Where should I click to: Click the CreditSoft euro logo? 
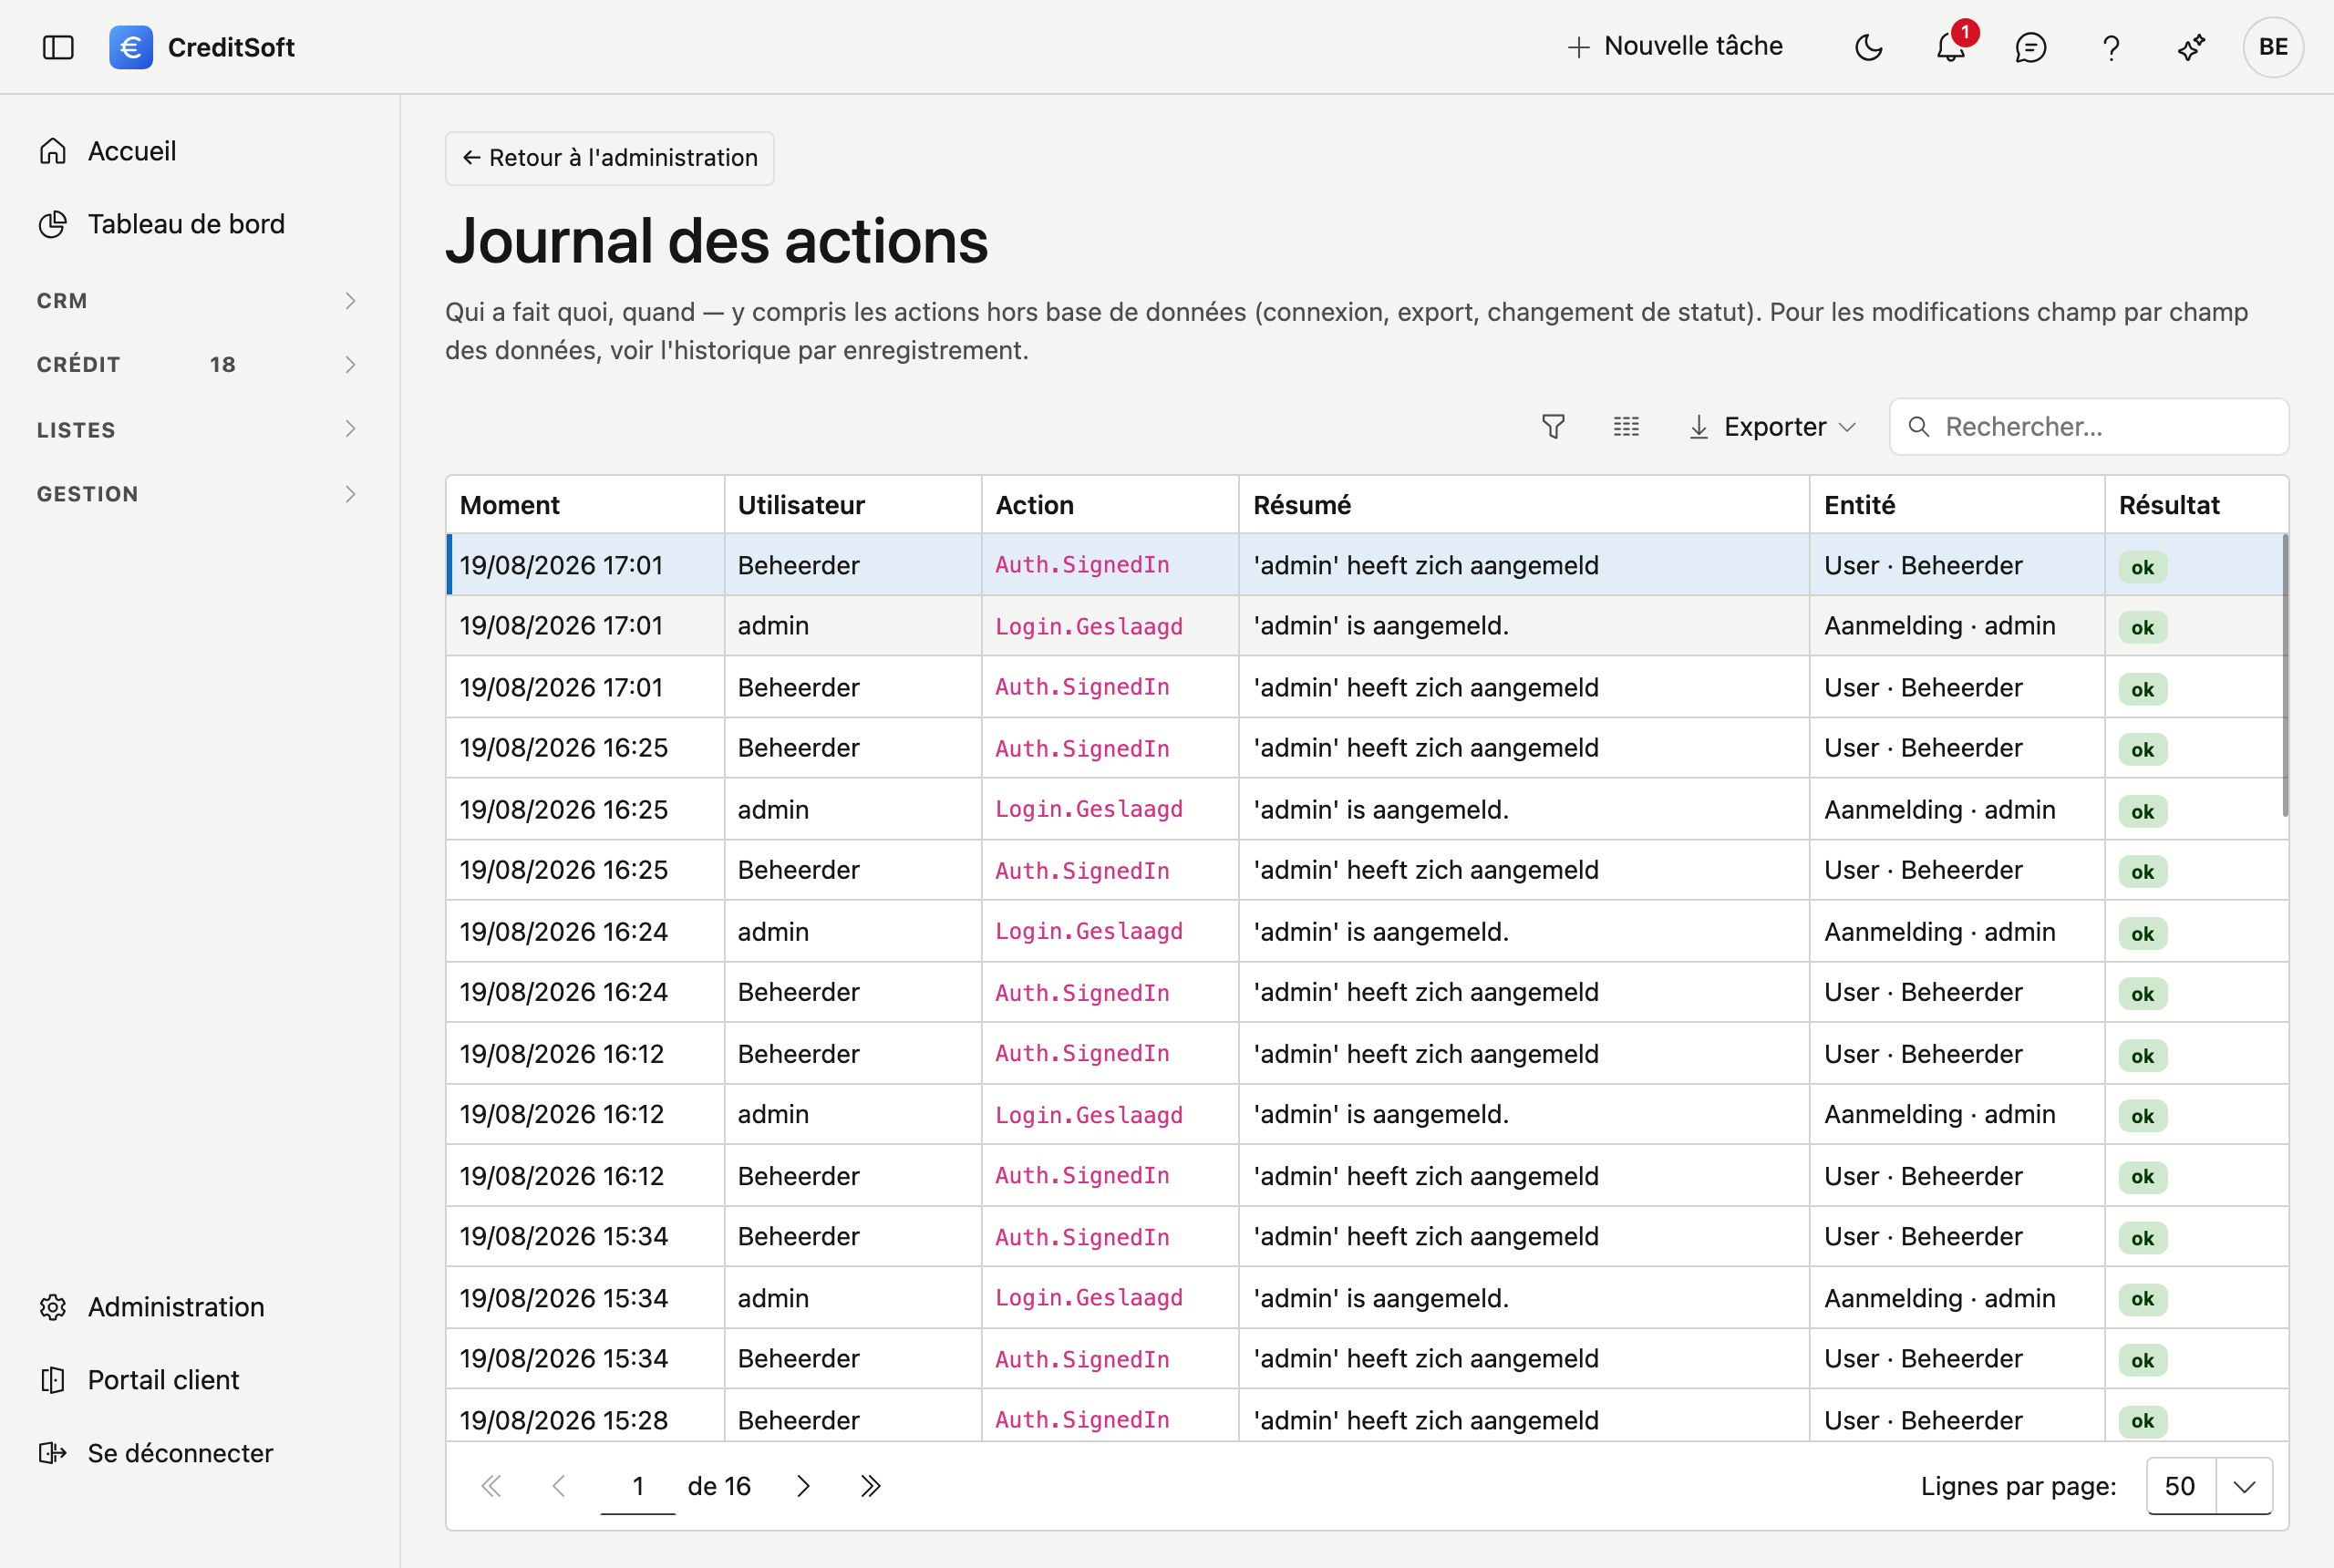131,47
